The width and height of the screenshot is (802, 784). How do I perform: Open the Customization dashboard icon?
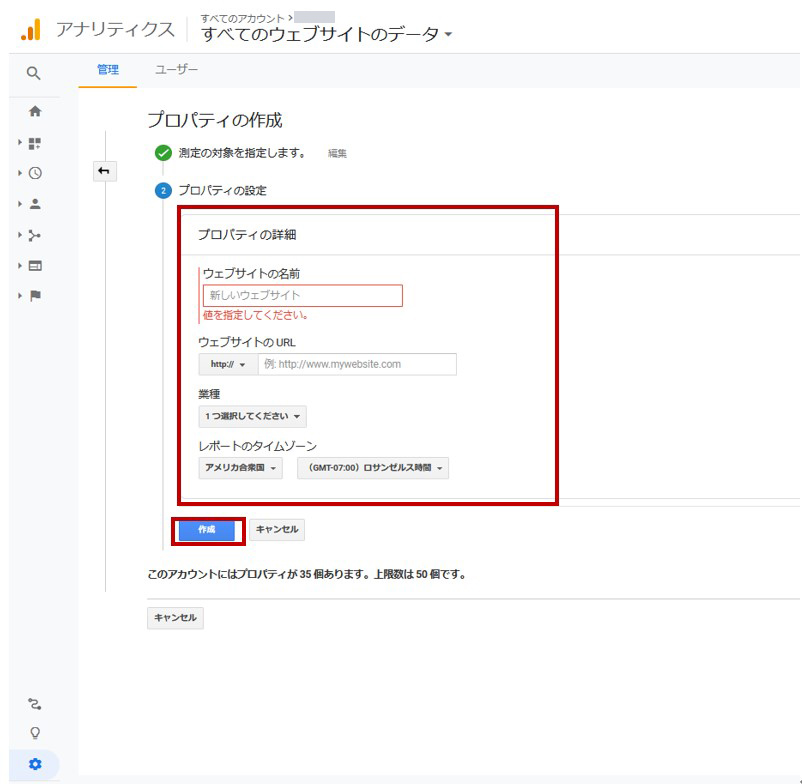35,143
